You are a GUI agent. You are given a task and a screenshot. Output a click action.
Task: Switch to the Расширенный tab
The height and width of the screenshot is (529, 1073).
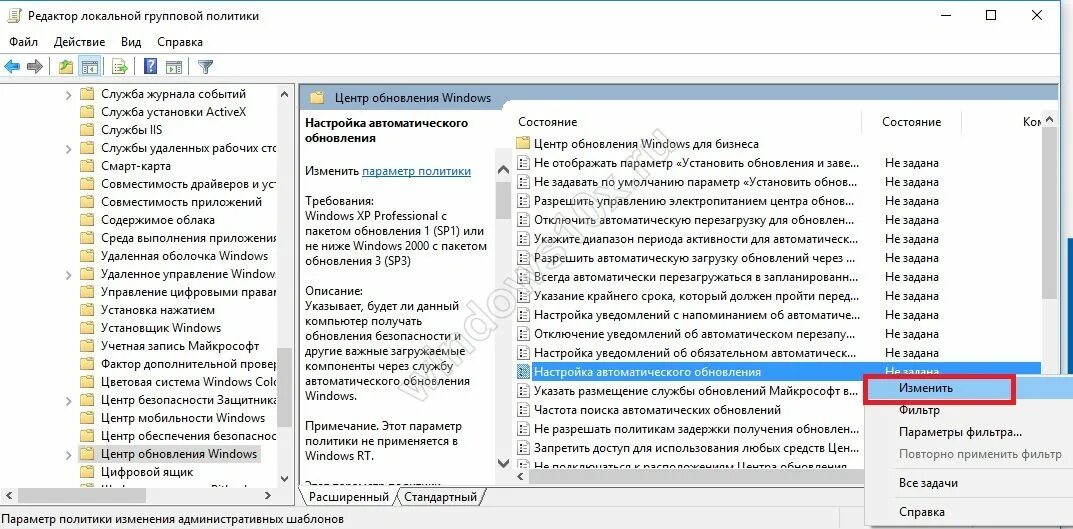(348, 496)
